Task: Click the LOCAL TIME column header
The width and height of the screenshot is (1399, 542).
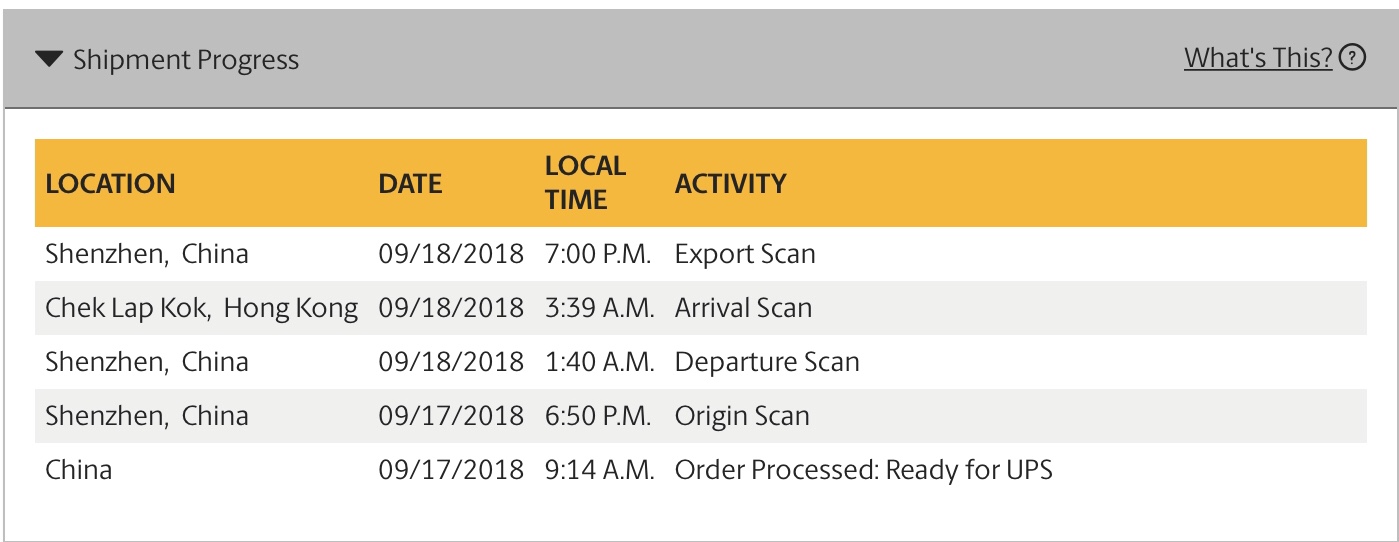Action: [x=585, y=183]
